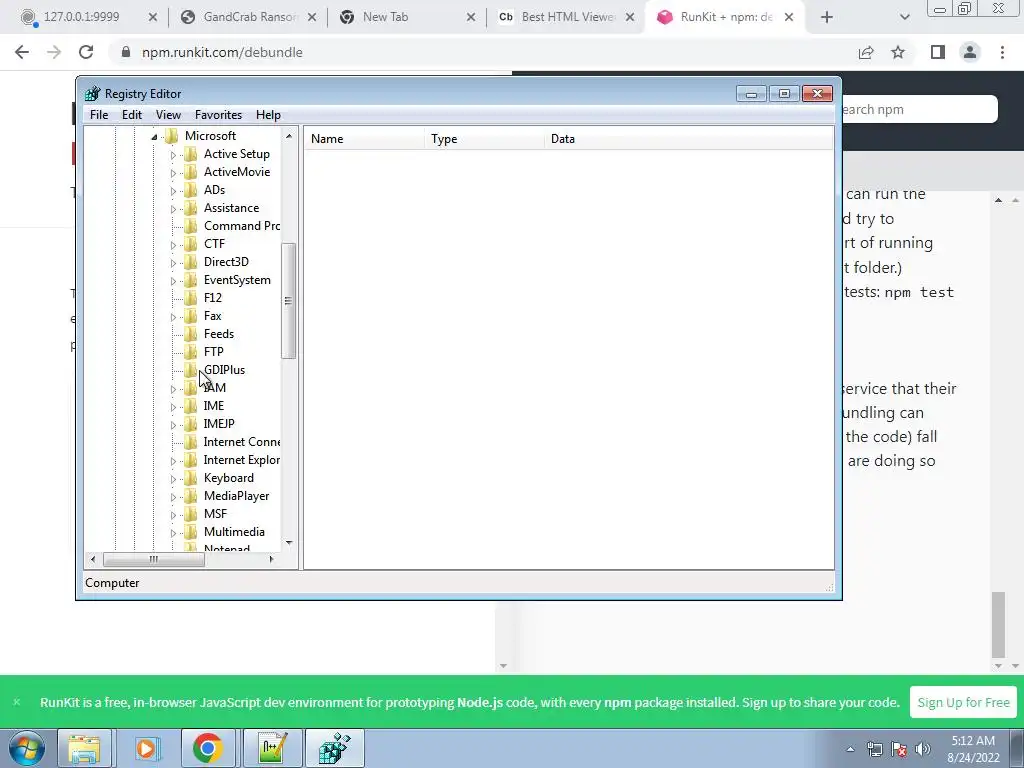
Task: Dismiss the RunKit green banner
Action: [17, 702]
